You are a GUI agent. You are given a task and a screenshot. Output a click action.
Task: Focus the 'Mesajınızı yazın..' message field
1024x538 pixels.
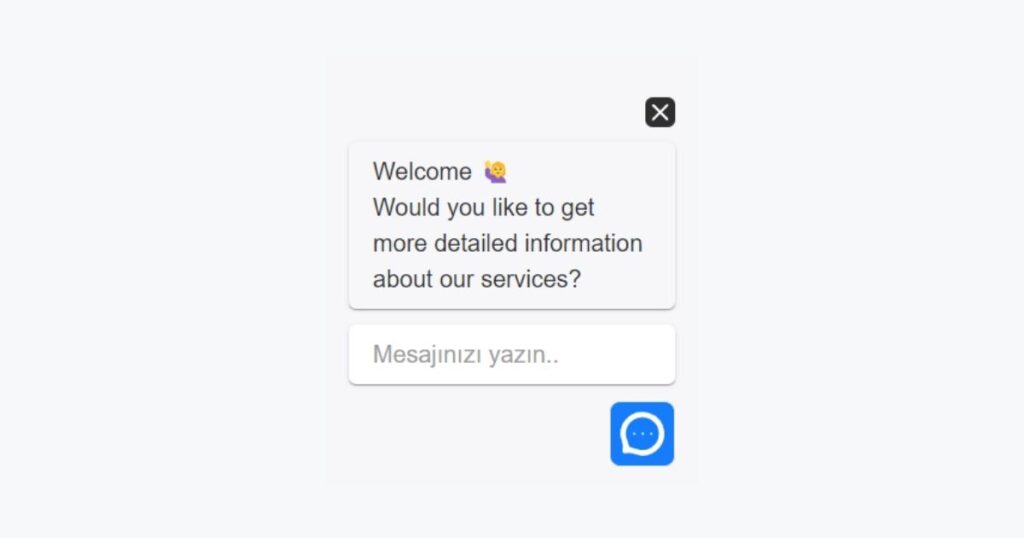(512, 355)
